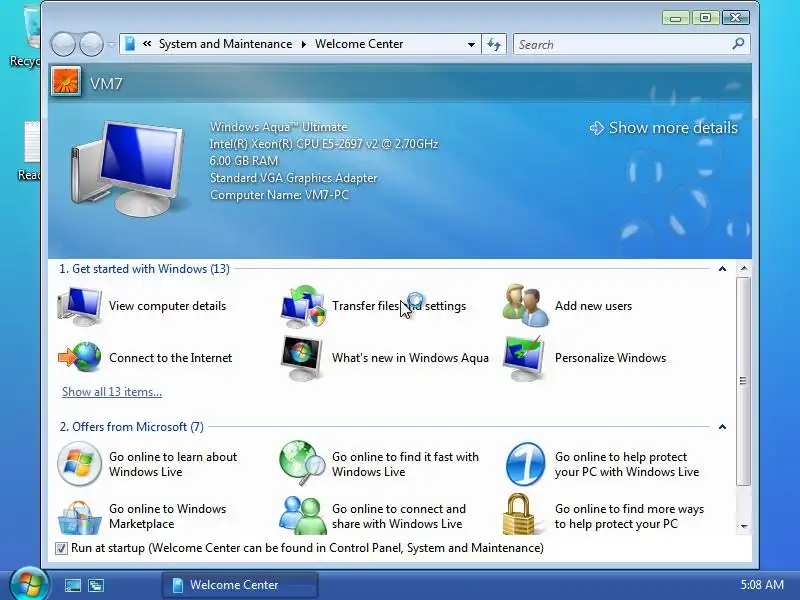Click the scrollbar down arrow
Screen dimensions: 800x600
[x=744, y=526]
